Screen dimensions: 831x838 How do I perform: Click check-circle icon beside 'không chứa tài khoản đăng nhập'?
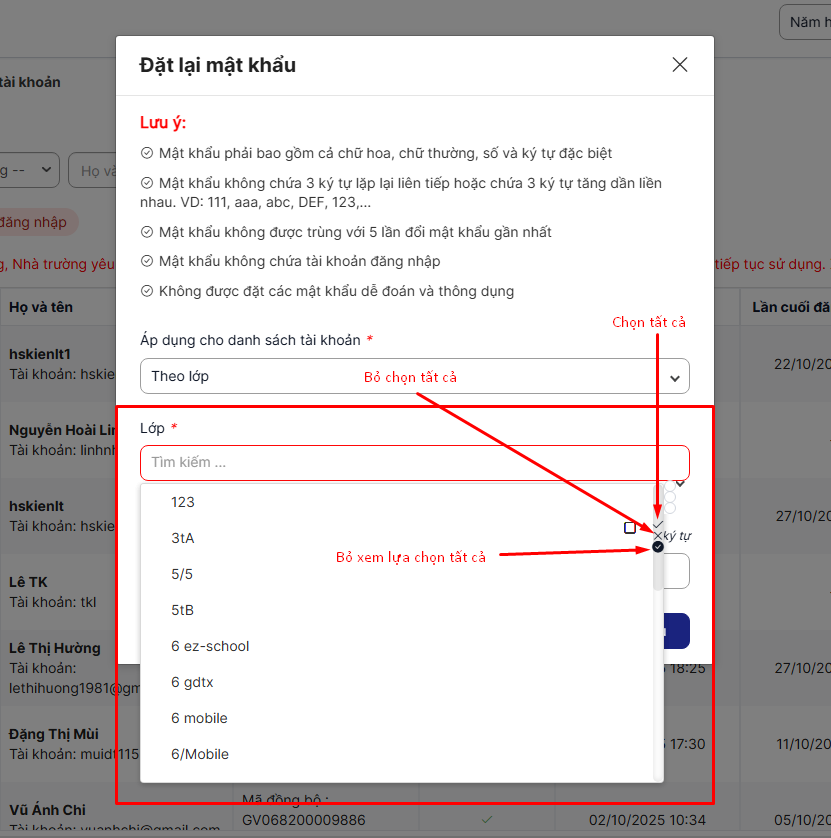(147, 262)
